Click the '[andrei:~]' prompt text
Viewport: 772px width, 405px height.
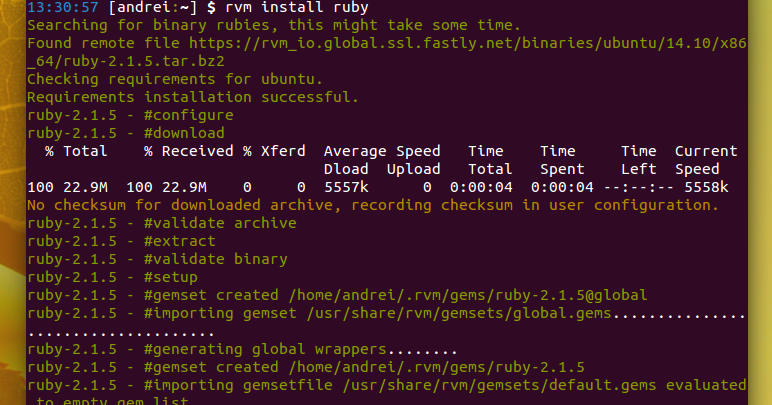(x=152, y=8)
